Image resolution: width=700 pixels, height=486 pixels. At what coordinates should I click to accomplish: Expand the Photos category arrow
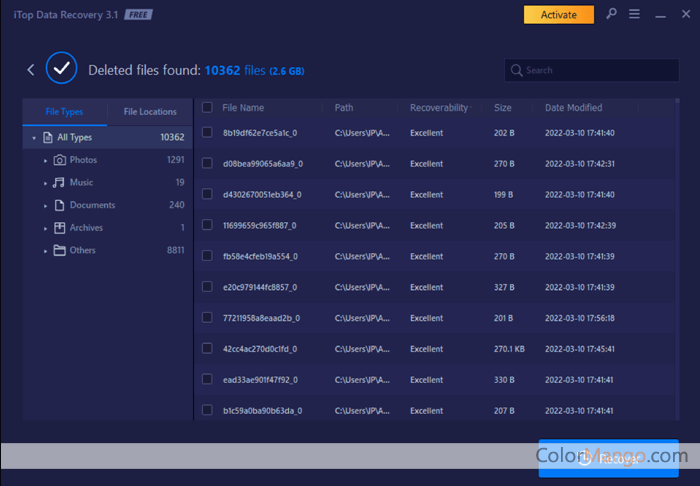pyautogui.click(x=46, y=160)
